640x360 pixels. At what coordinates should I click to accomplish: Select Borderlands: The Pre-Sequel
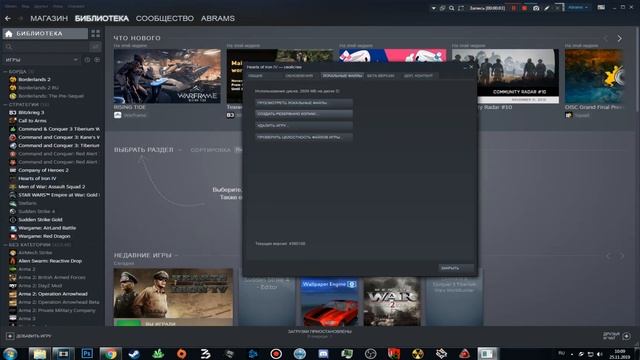[x=51, y=96]
